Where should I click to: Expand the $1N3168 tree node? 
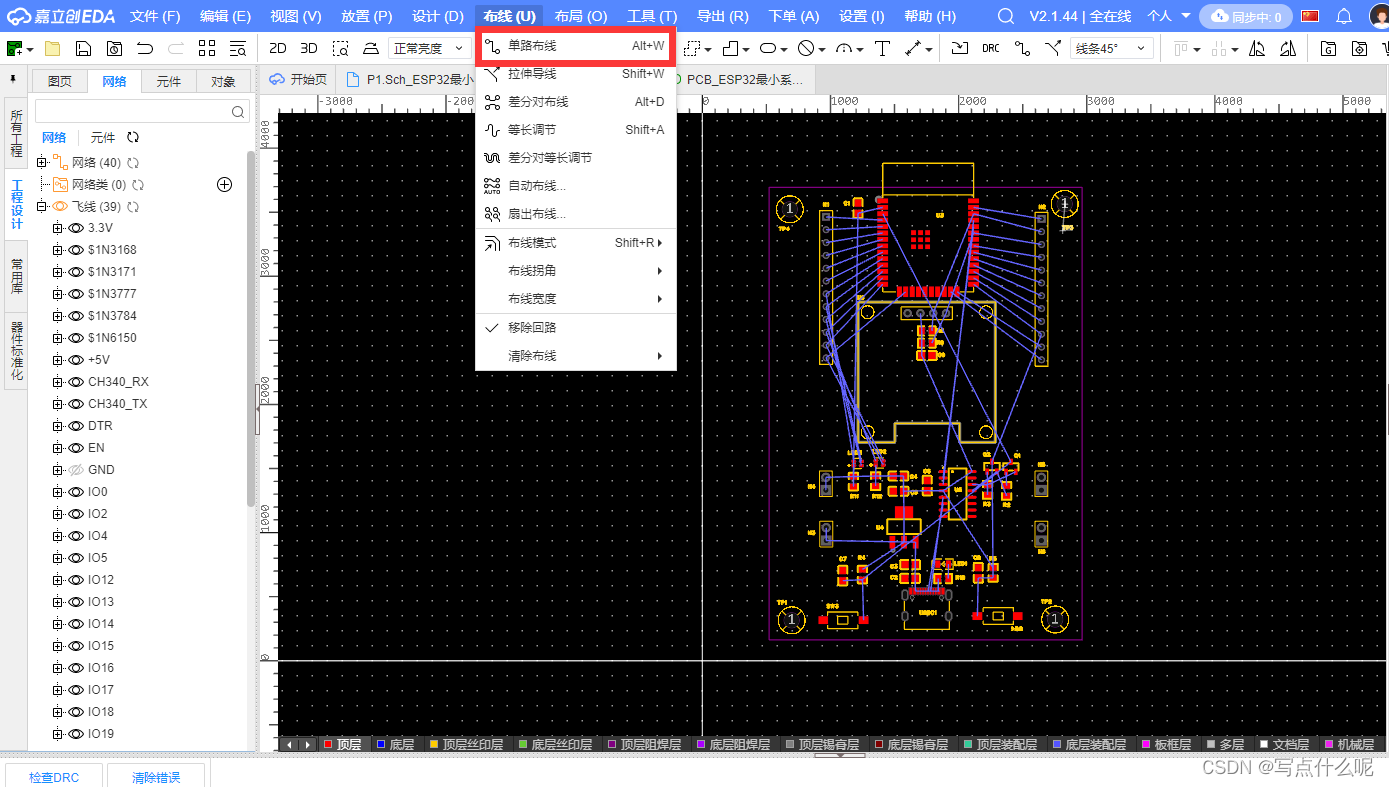(58, 250)
